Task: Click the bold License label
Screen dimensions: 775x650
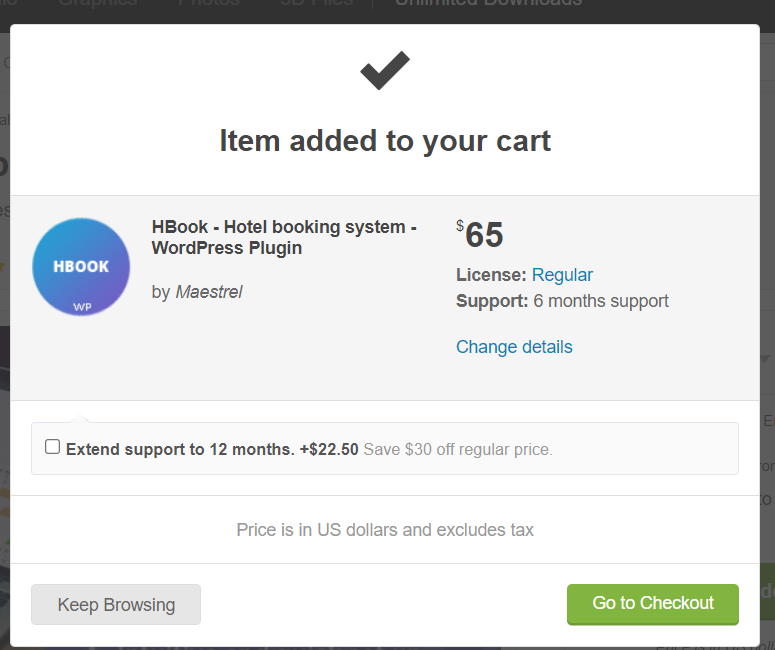Action: click(x=491, y=275)
